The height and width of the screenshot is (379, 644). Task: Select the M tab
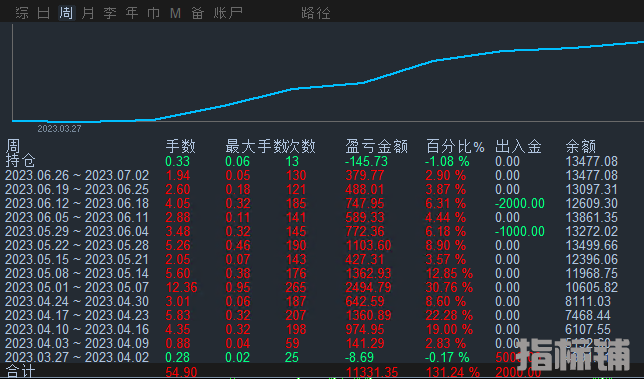click(x=175, y=13)
